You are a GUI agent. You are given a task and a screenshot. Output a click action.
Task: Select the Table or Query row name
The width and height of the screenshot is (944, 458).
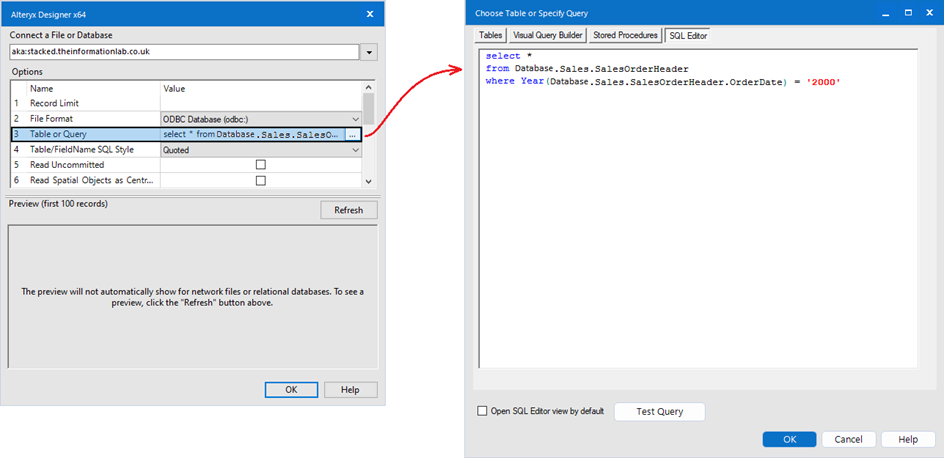58,135
